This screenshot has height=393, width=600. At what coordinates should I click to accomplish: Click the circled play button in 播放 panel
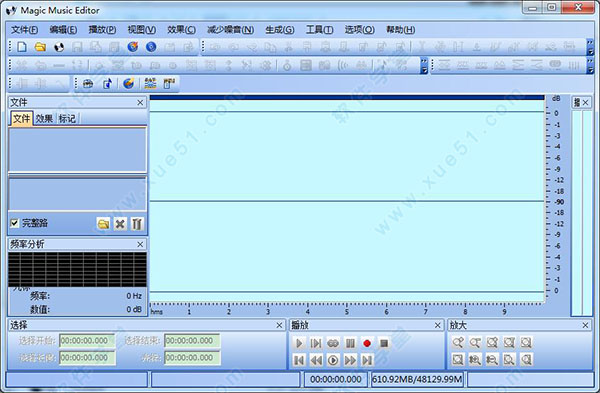333,360
